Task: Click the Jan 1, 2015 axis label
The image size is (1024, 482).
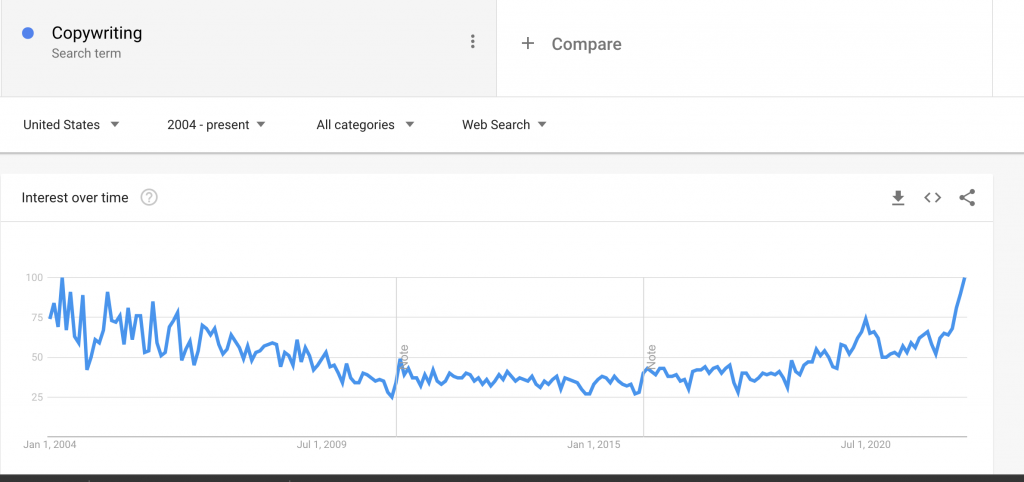Action: (x=594, y=445)
